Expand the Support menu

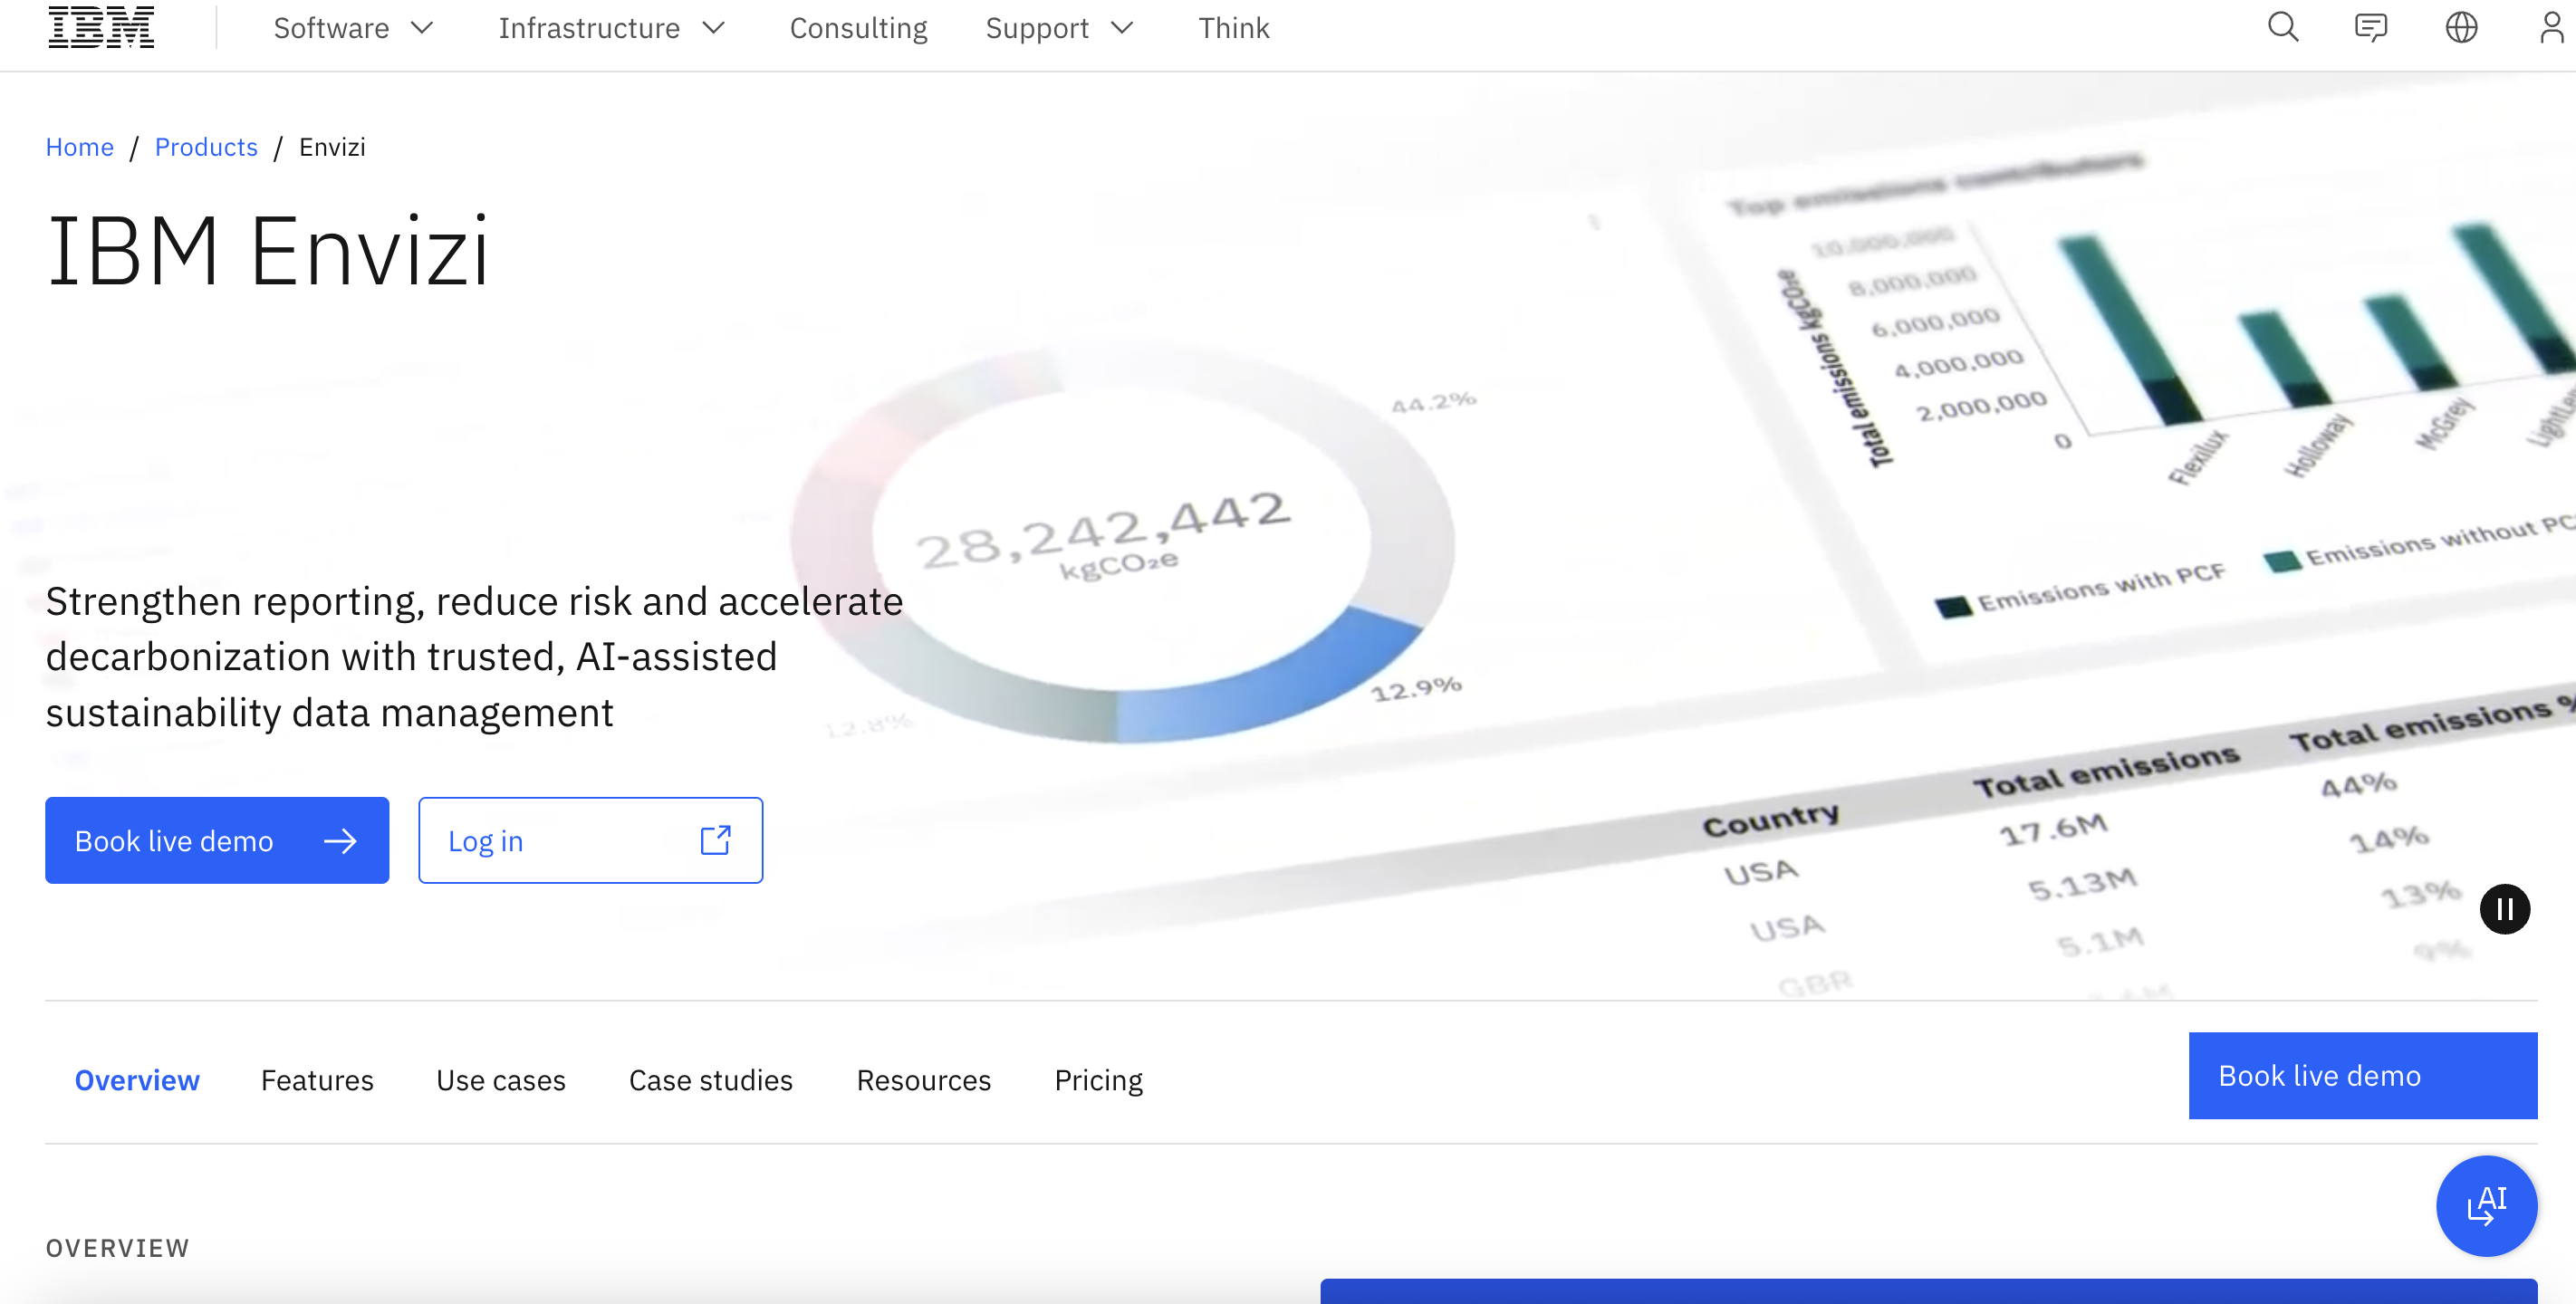coord(1059,28)
